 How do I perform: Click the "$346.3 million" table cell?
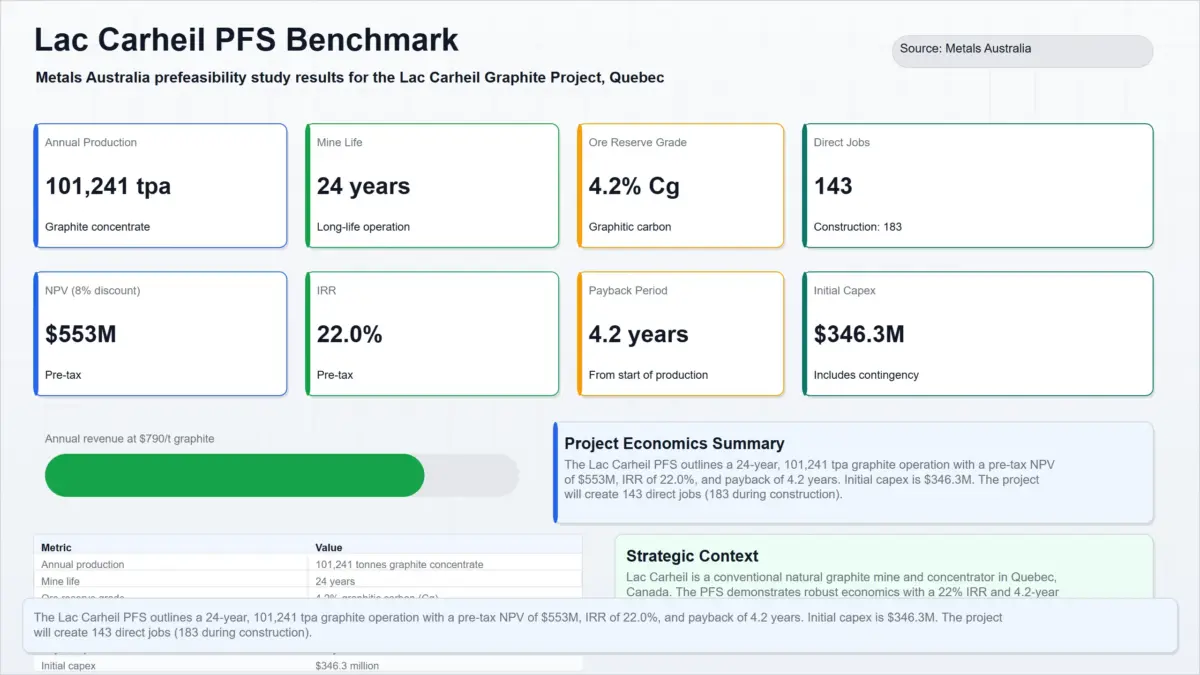tap(347, 665)
